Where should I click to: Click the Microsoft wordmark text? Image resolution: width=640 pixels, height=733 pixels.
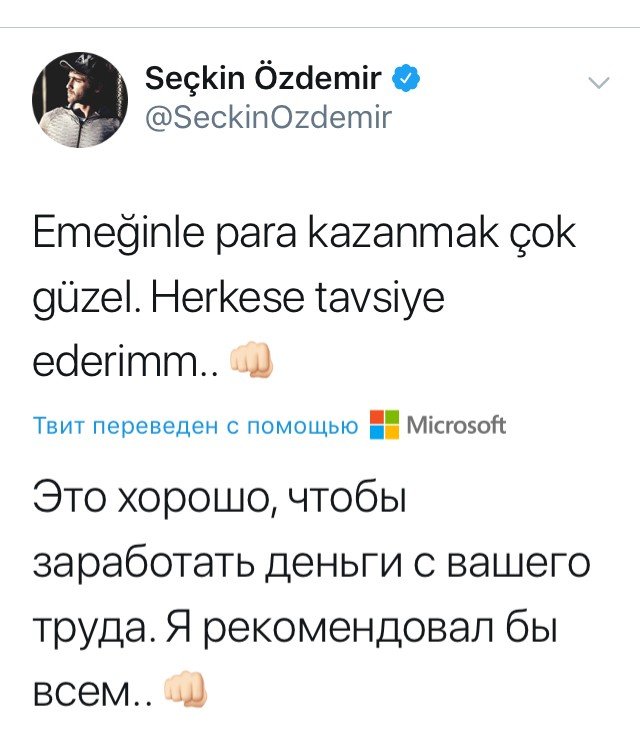tap(456, 426)
